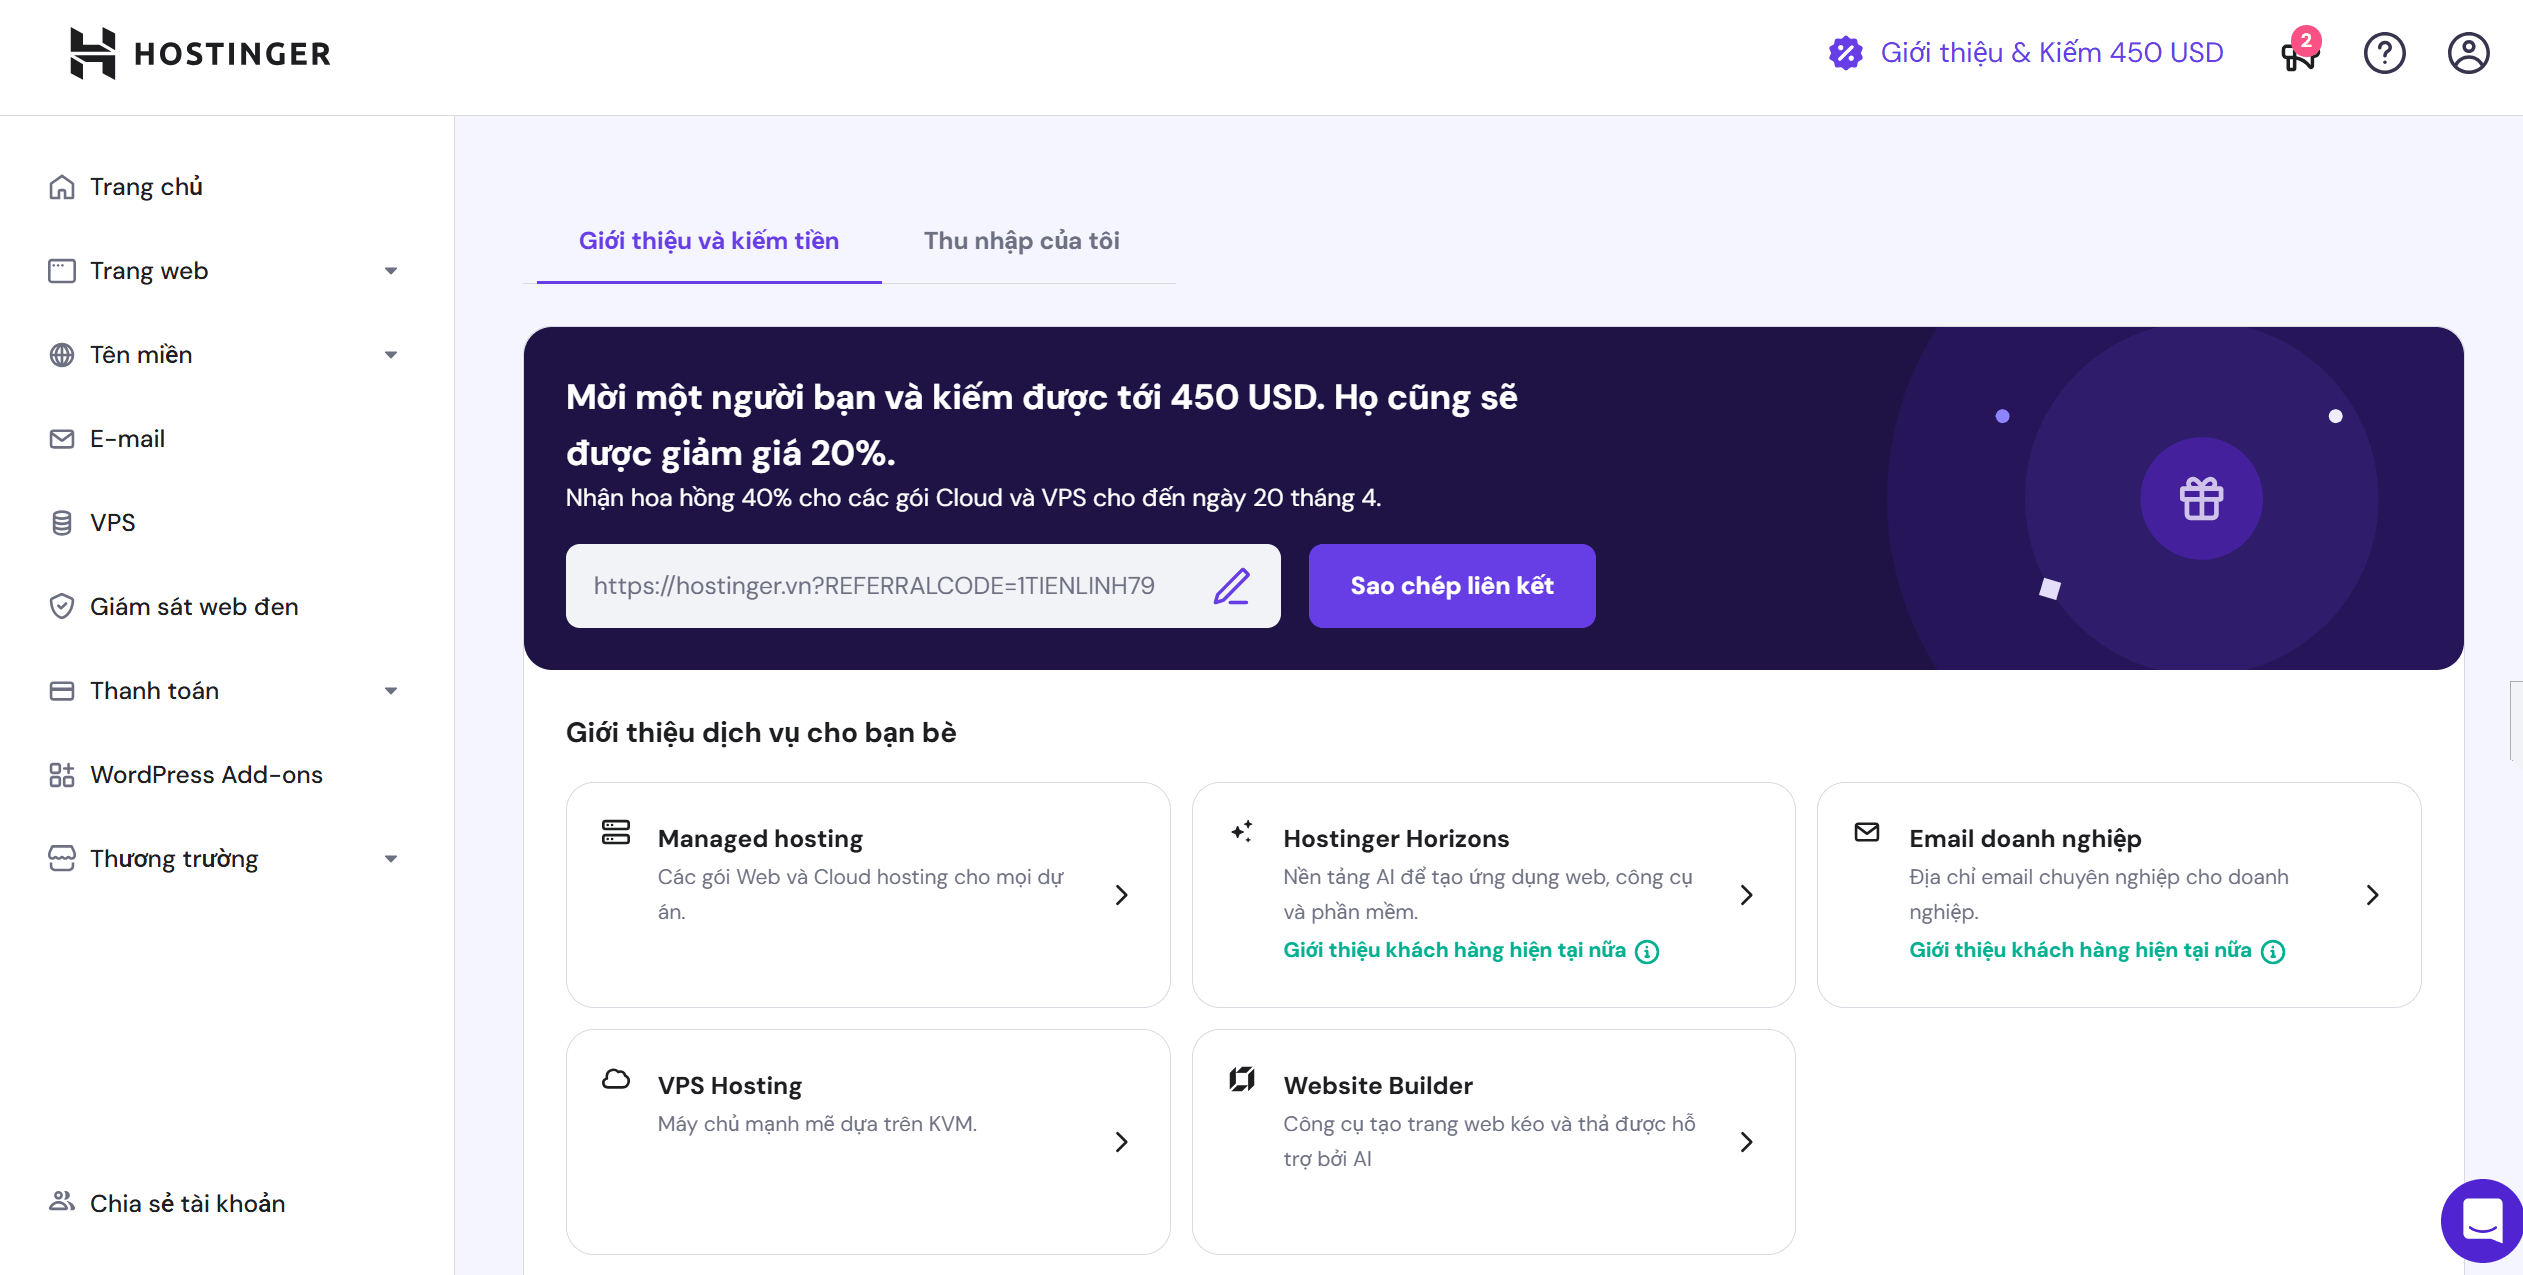Screen dimensions: 2523x1275
Task: Open Managed hosting card chevron
Action: [x=1122, y=895]
